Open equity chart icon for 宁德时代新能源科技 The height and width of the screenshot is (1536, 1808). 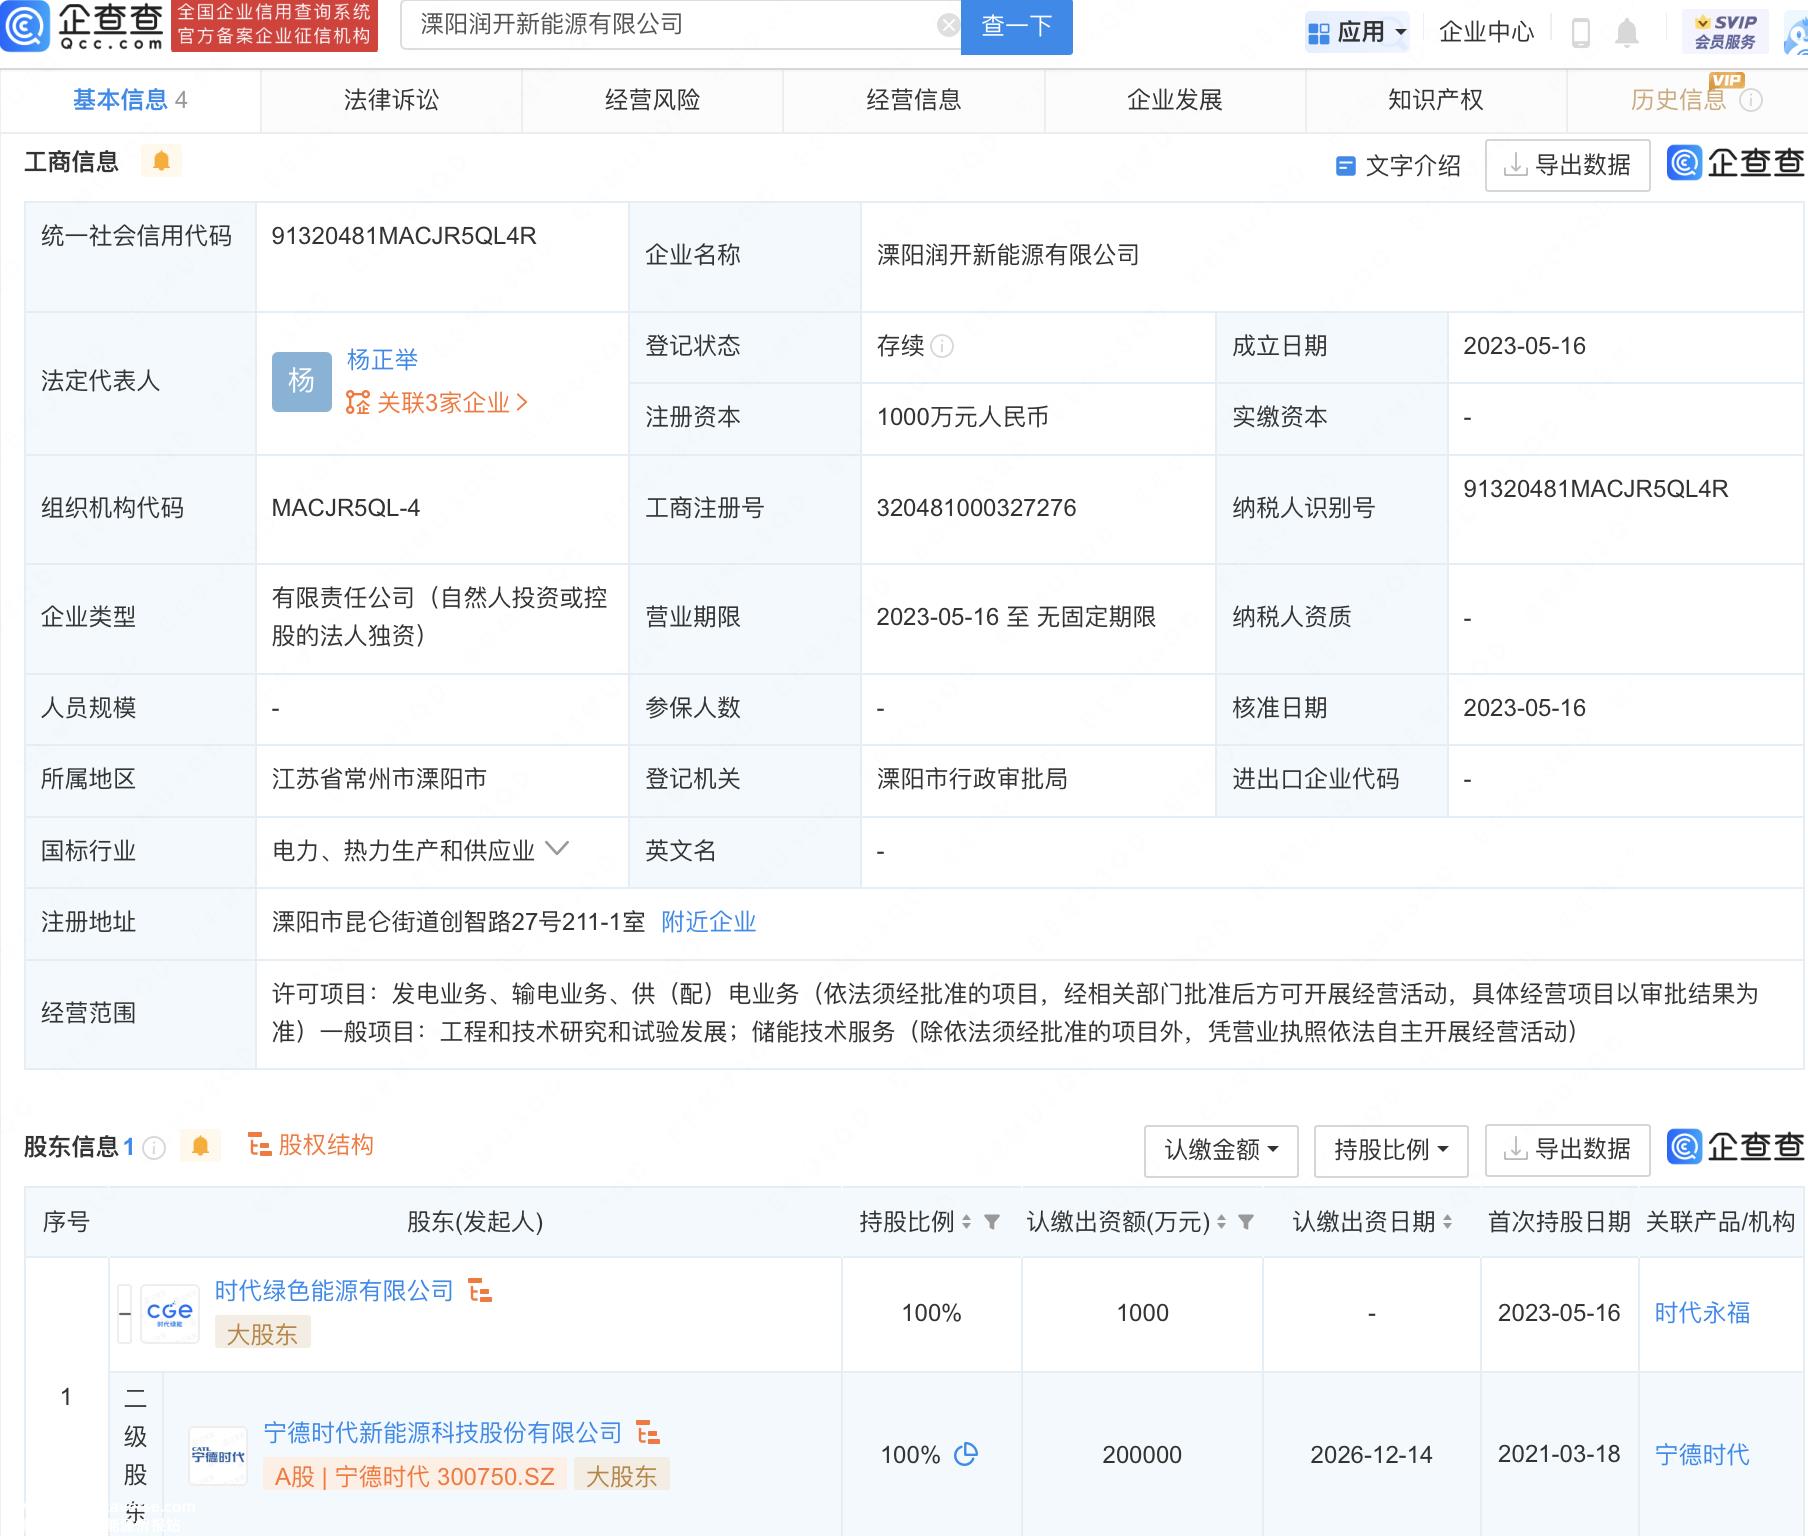648,1433
